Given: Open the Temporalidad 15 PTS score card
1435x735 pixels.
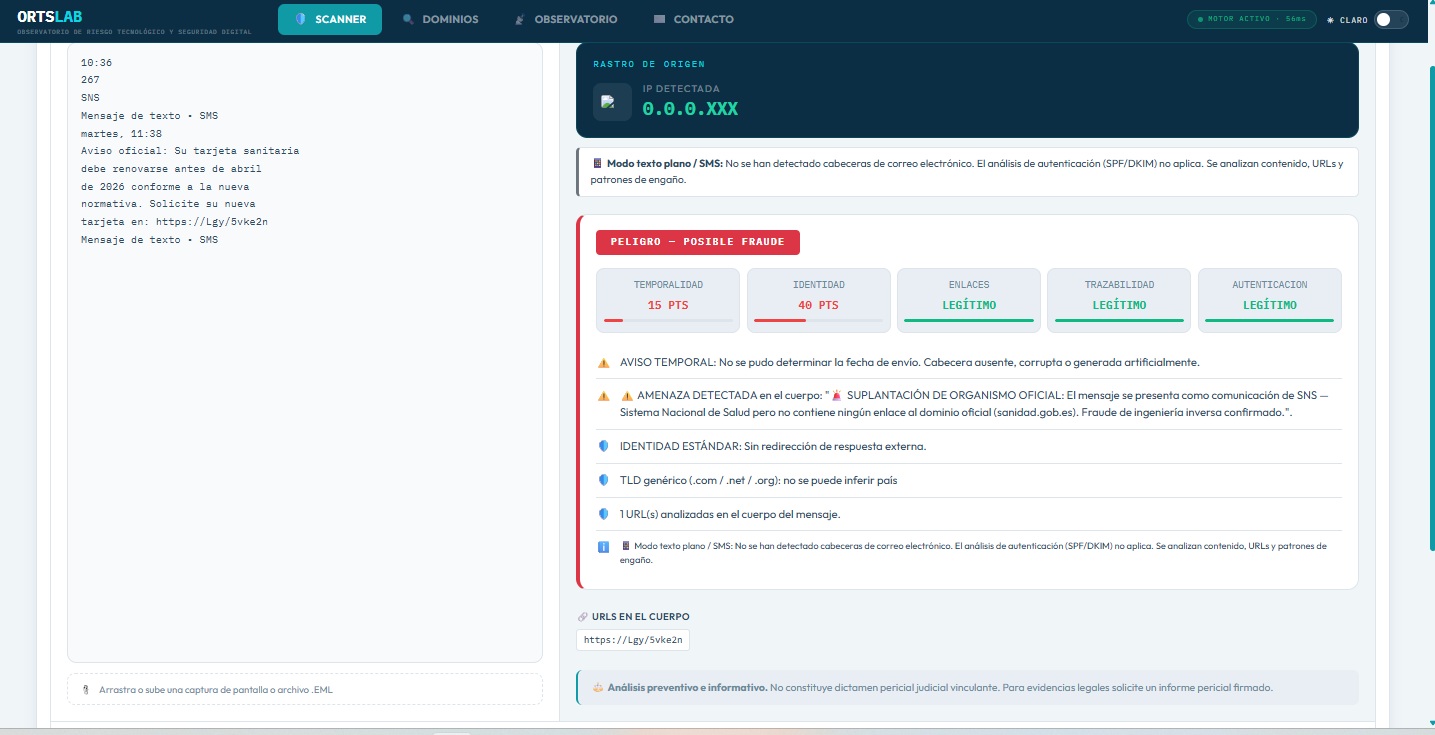Looking at the screenshot, I should click(668, 300).
